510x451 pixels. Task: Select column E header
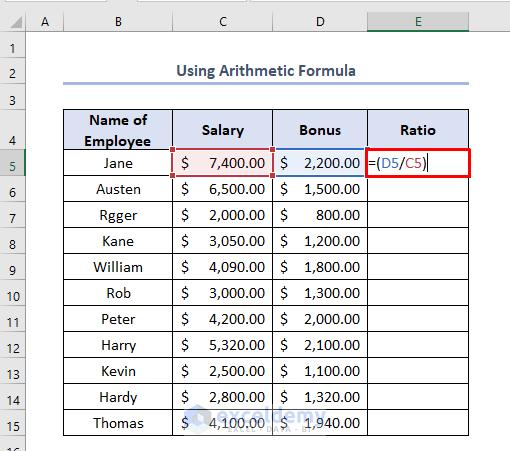[x=418, y=22]
